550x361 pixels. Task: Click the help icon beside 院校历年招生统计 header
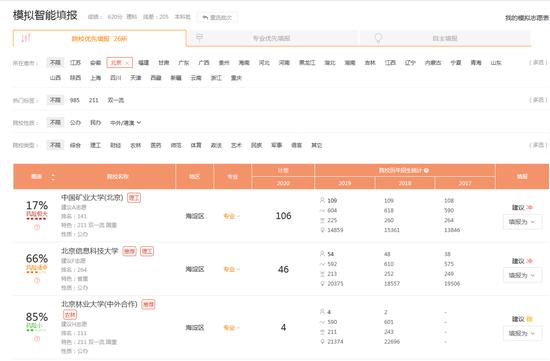tap(426, 171)
